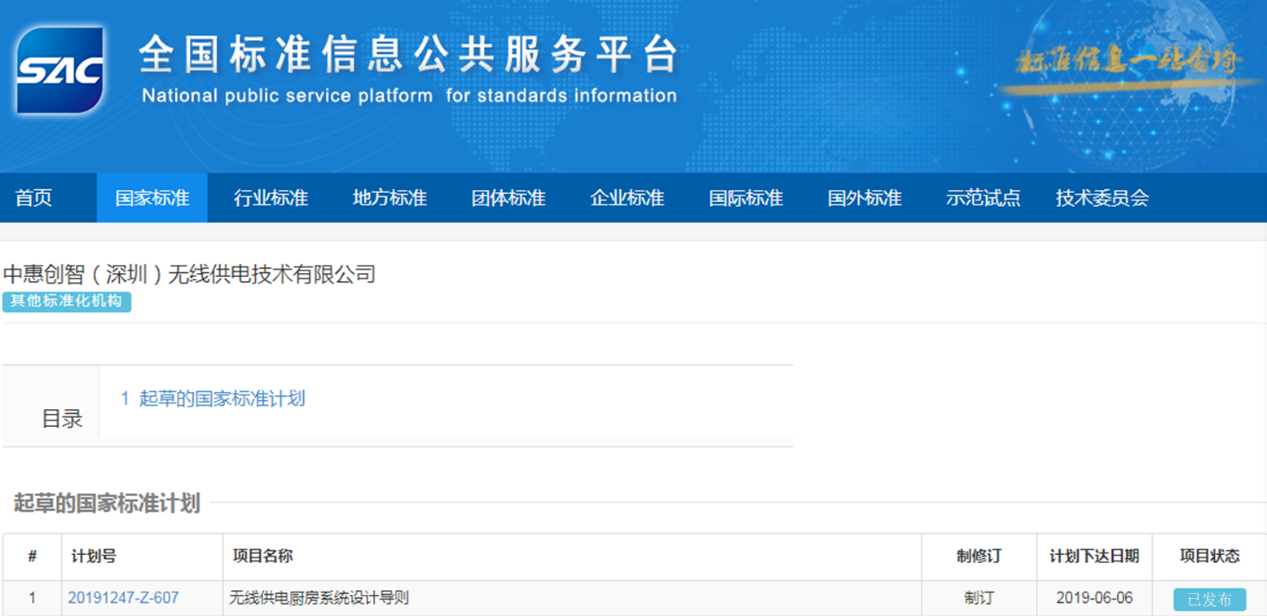Image resolution: width=1267 pixels, height=616 pixels.
Task: Navigate to 国际标准 page
Action: [746, 198]
